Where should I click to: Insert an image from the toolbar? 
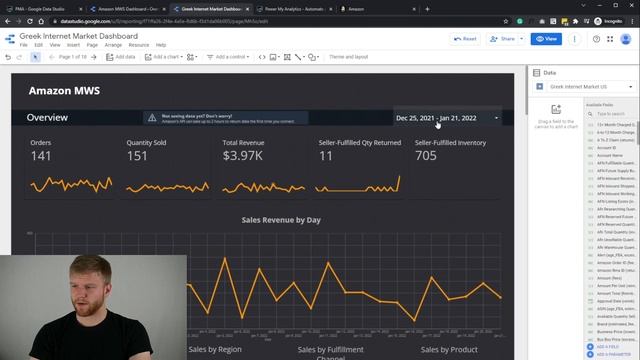point(274,57)
